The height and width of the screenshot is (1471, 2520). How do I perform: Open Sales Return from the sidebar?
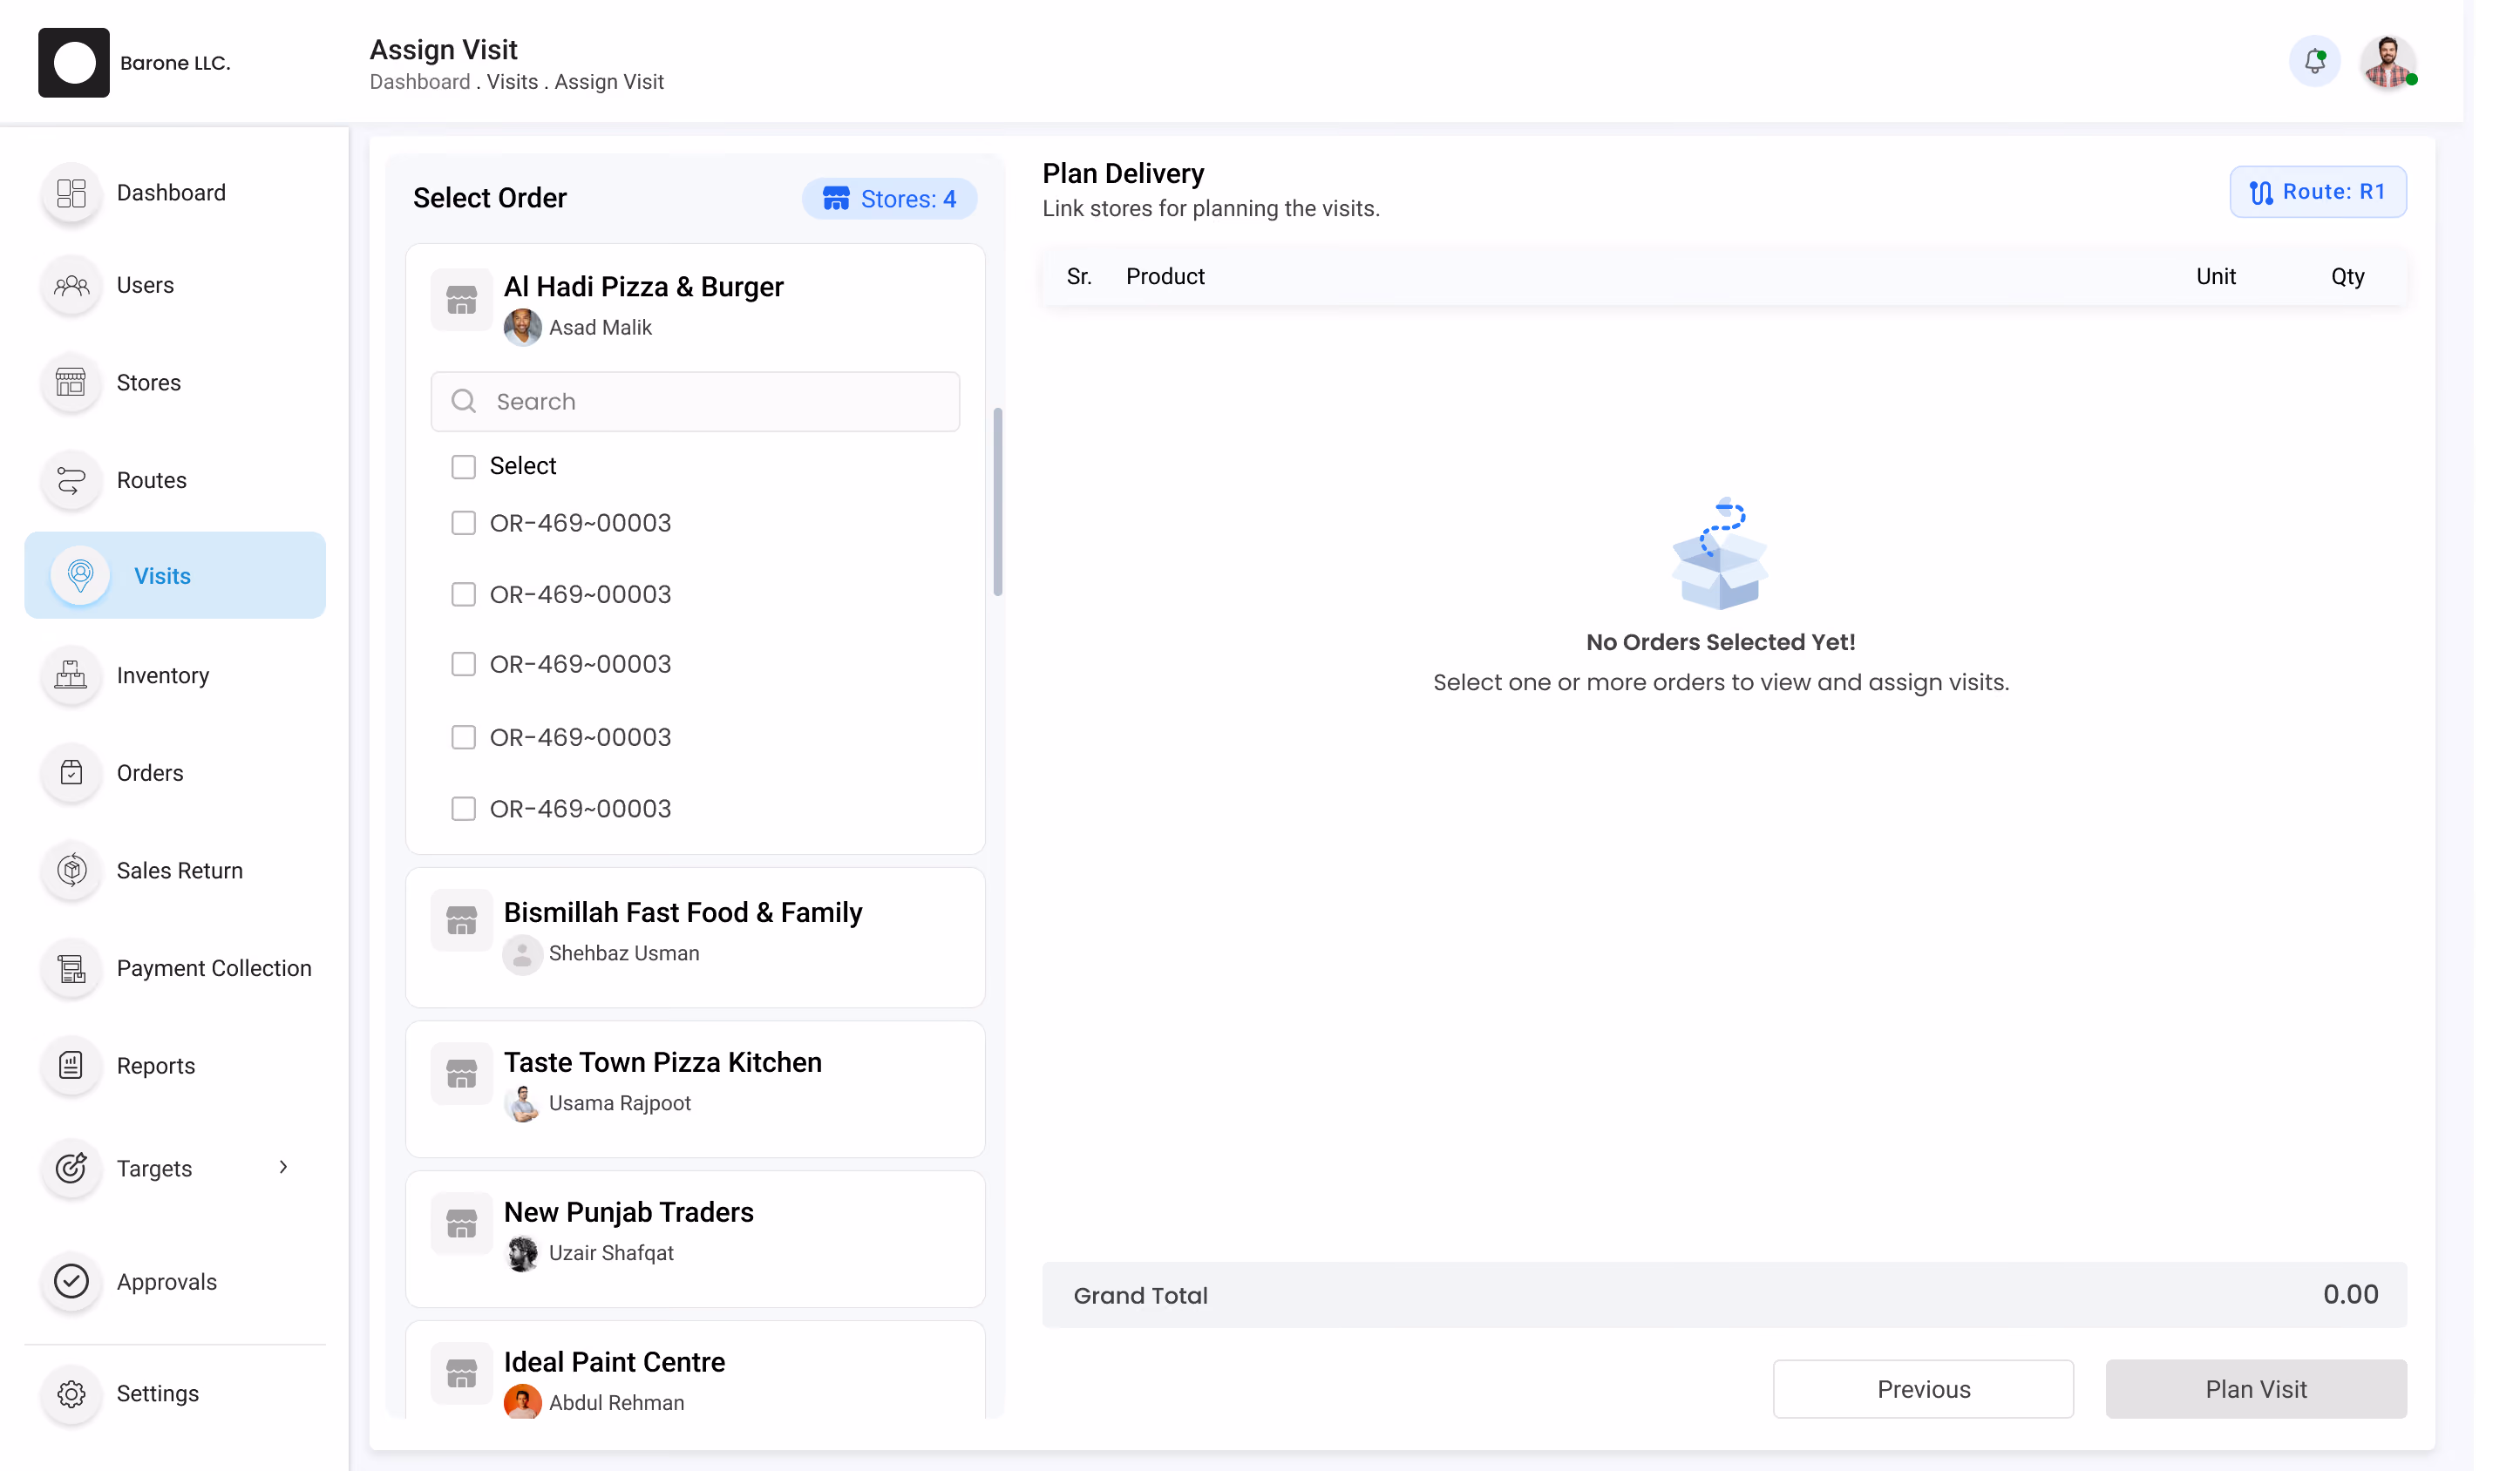[180, 871]
